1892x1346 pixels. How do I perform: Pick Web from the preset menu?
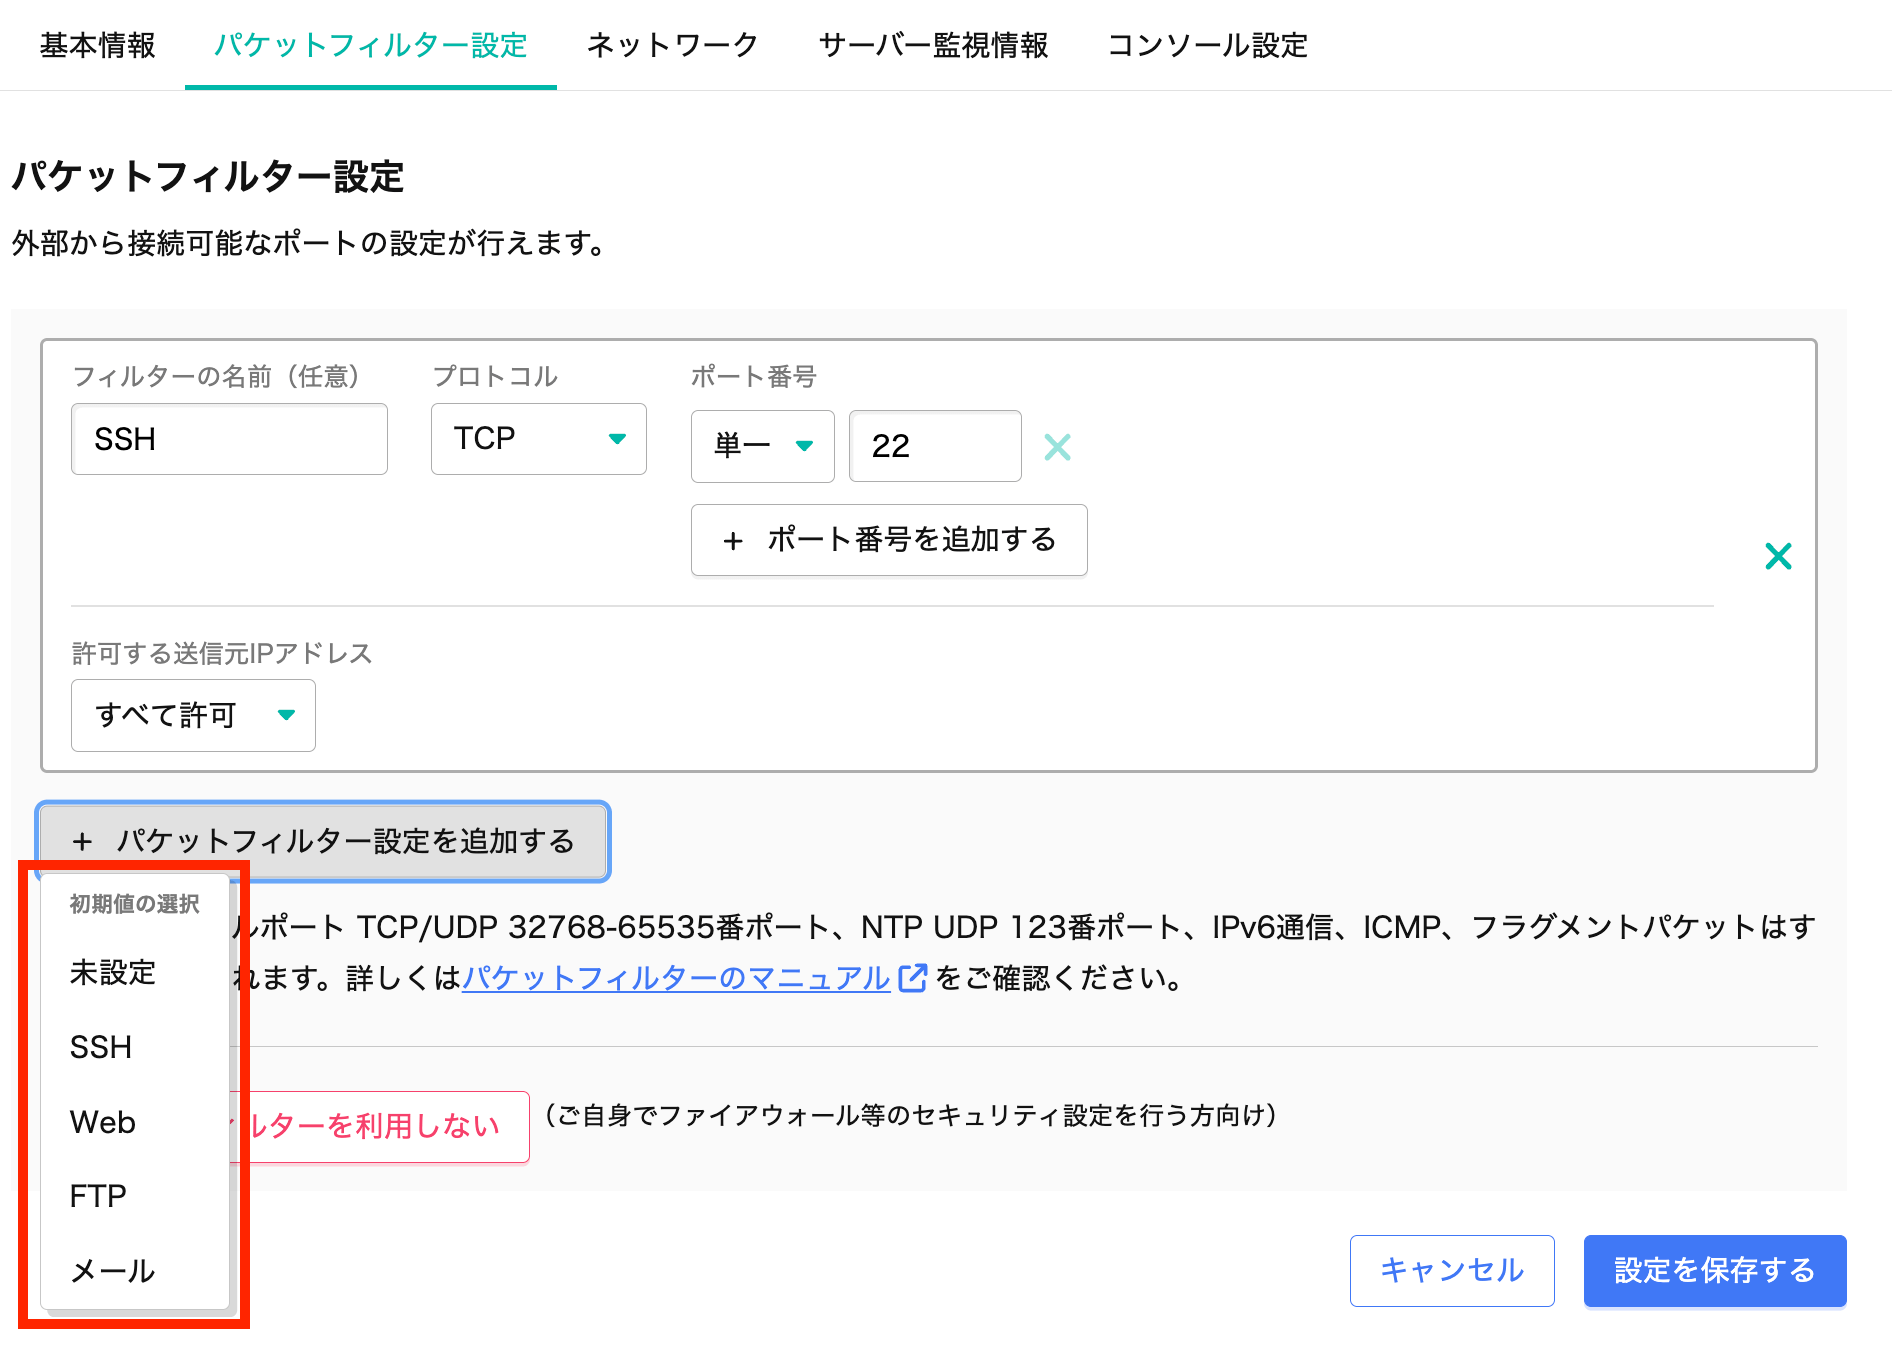point(103,1122)
